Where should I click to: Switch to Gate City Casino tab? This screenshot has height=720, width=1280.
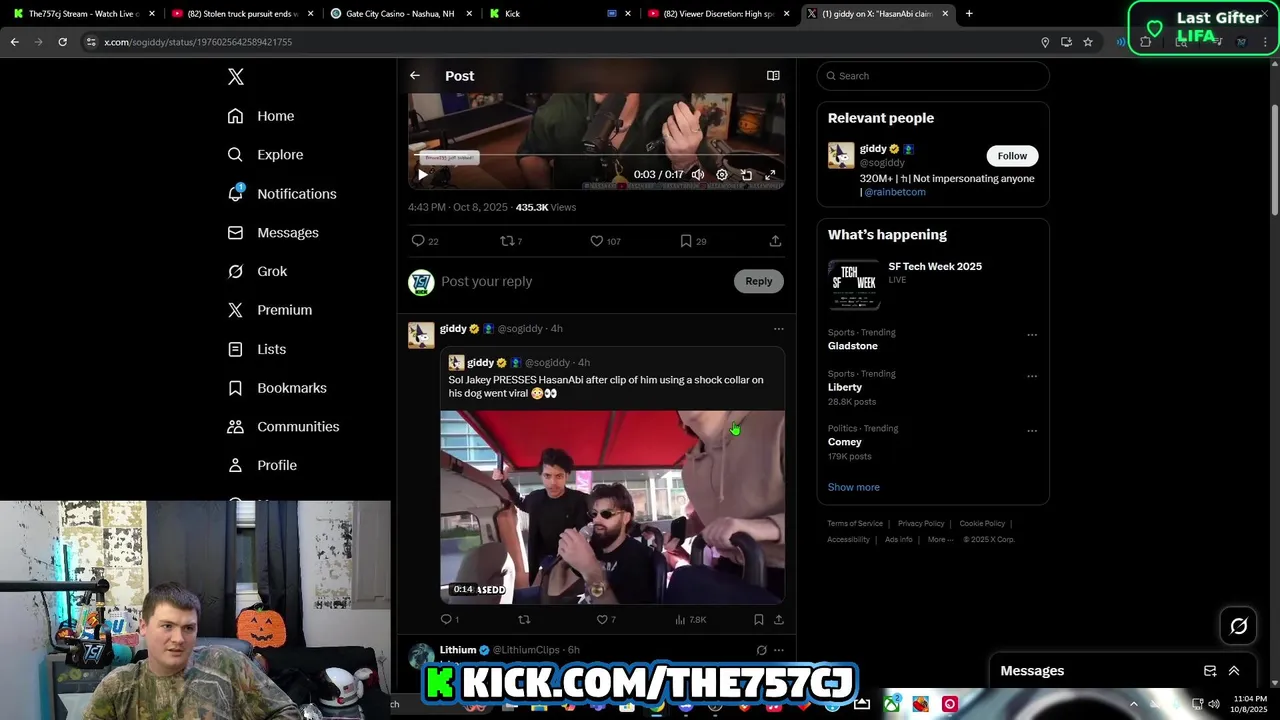pyautogui.click(x=400, y=14)
